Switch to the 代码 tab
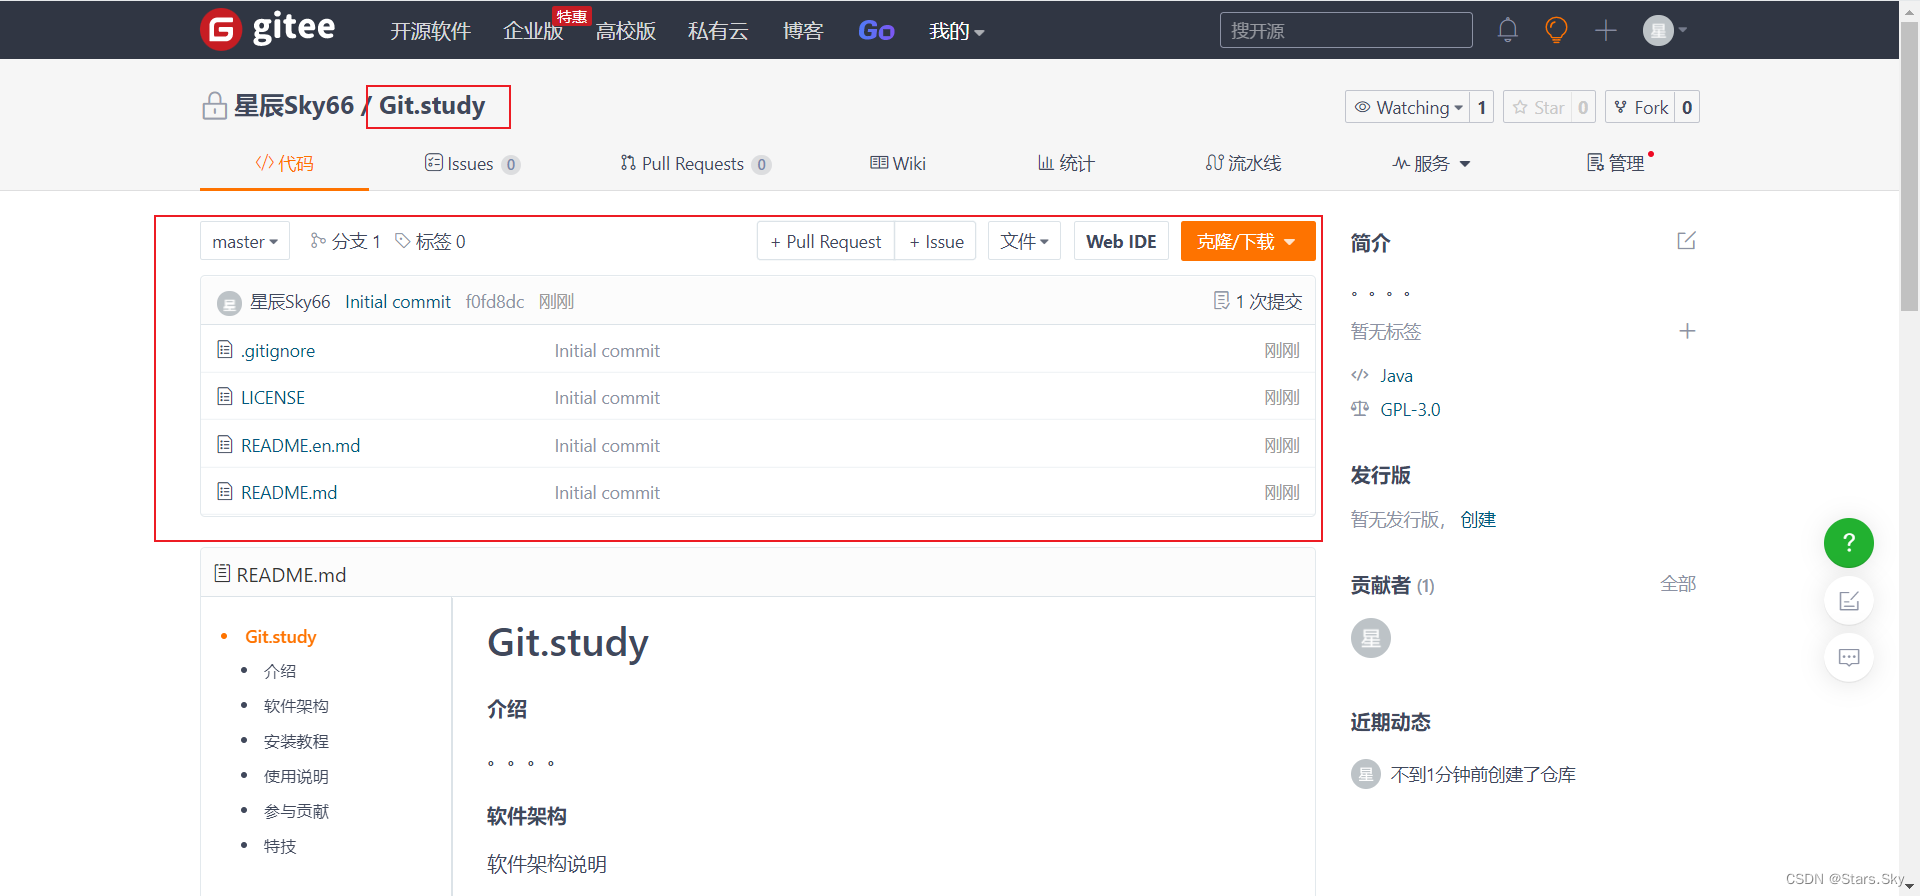This screenshot has width=1920, height=896. pyautogui.click(x=284, y=163)
